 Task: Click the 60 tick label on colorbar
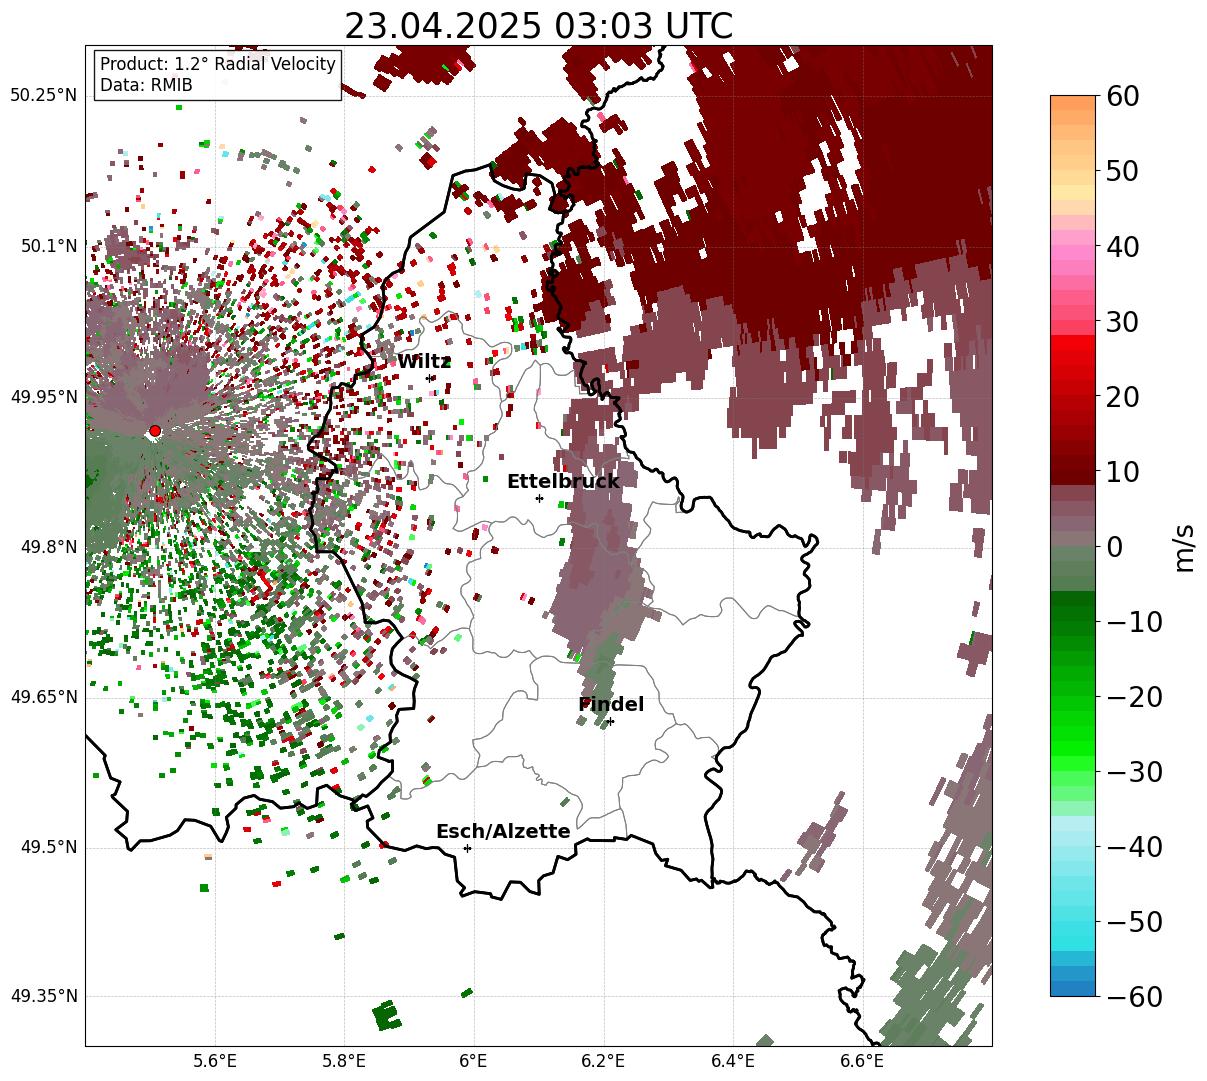(1123, 96)
